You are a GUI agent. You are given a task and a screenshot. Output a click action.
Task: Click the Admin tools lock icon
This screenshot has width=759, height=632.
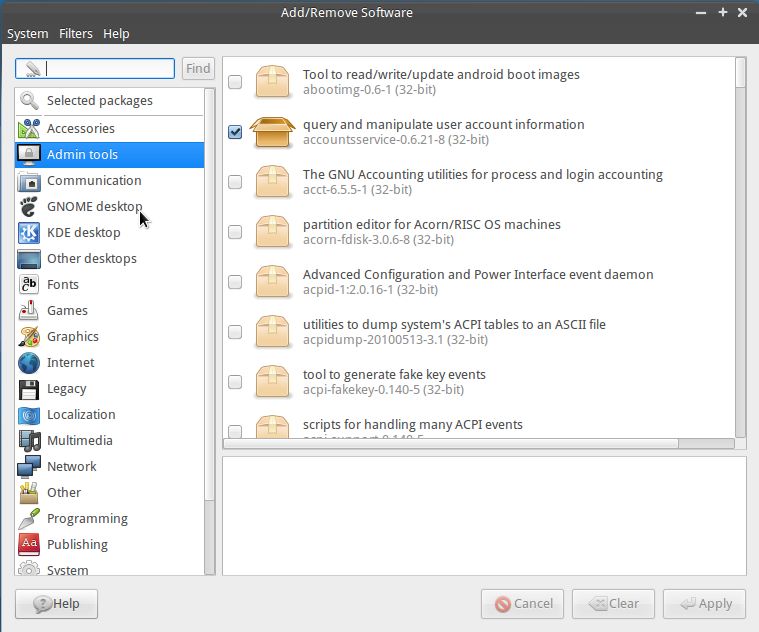29,154
